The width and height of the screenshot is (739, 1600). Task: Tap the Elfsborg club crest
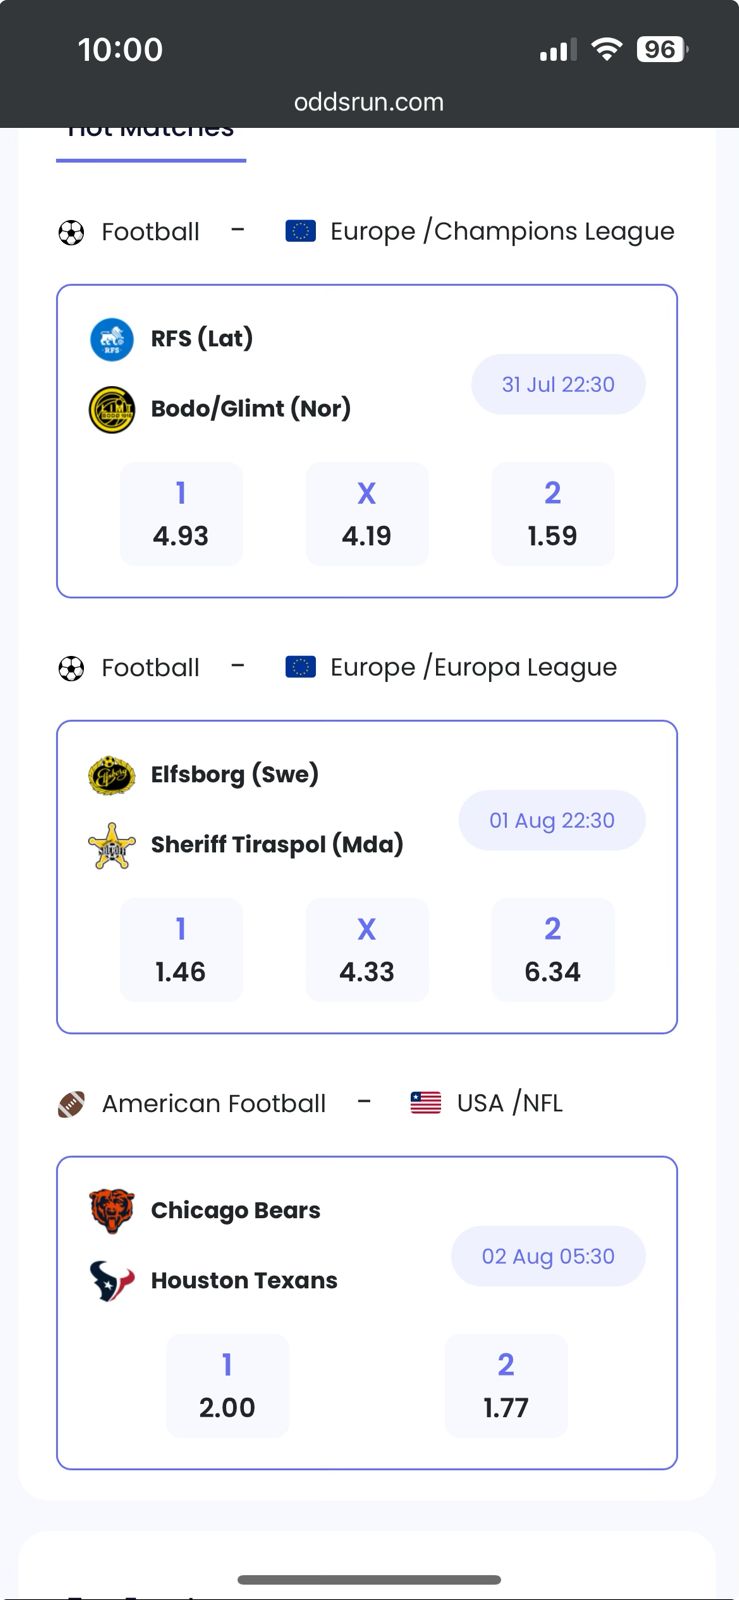tap(112, 775)
